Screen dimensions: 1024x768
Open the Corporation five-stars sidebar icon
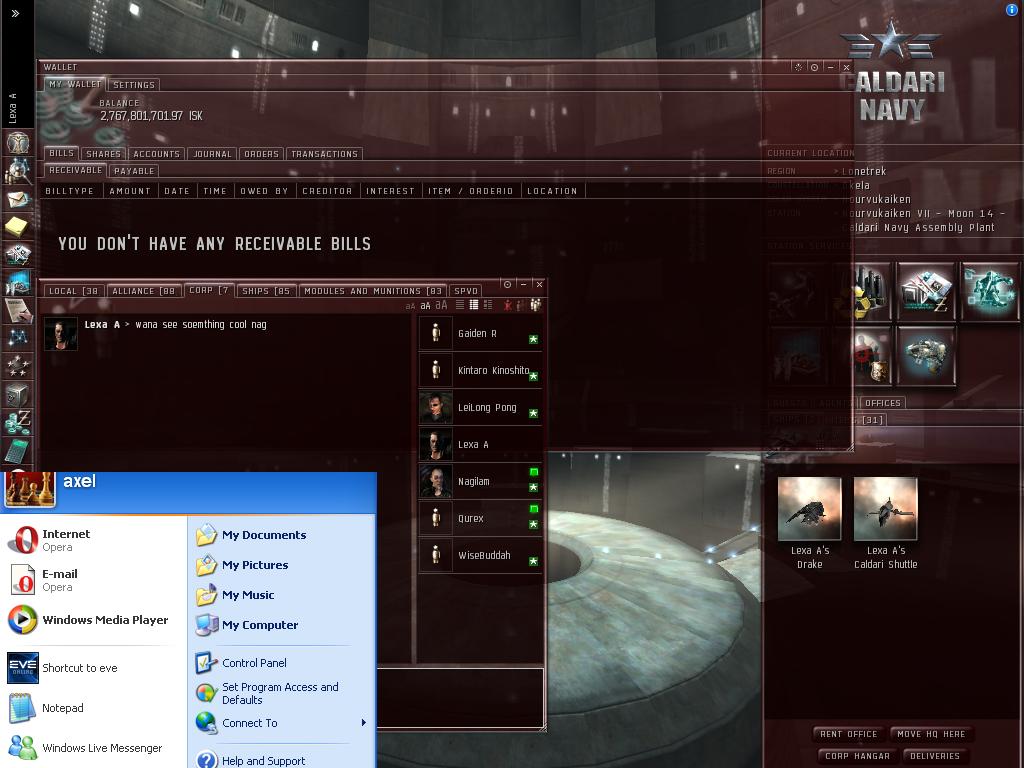[x=18, y=366]
